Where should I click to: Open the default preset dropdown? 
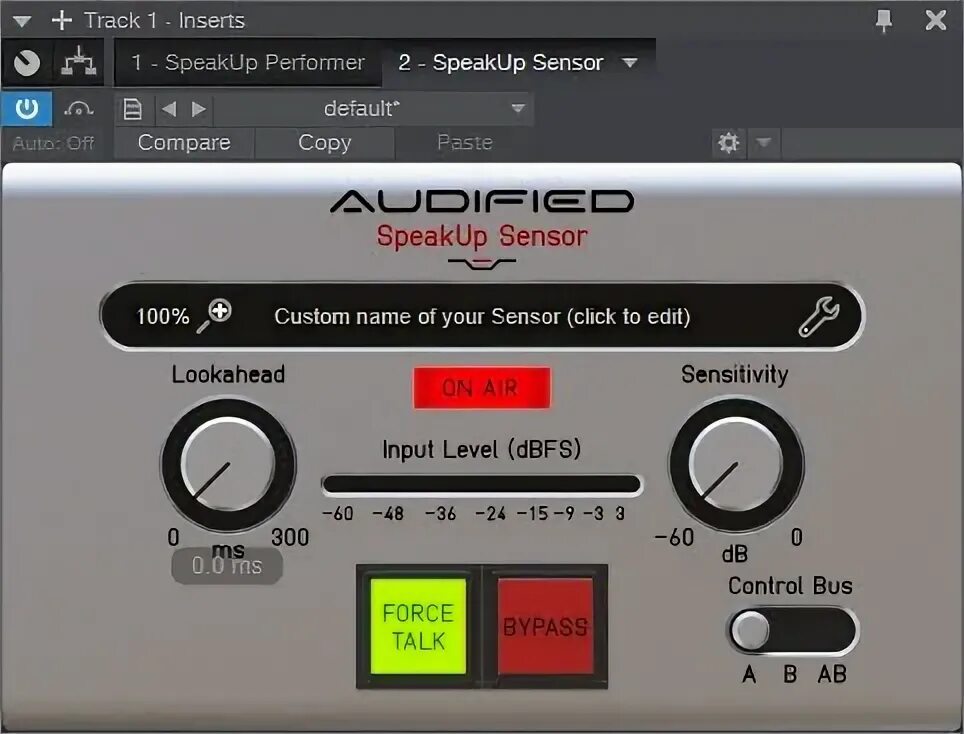pyautogui.click(x=373, y=109)
